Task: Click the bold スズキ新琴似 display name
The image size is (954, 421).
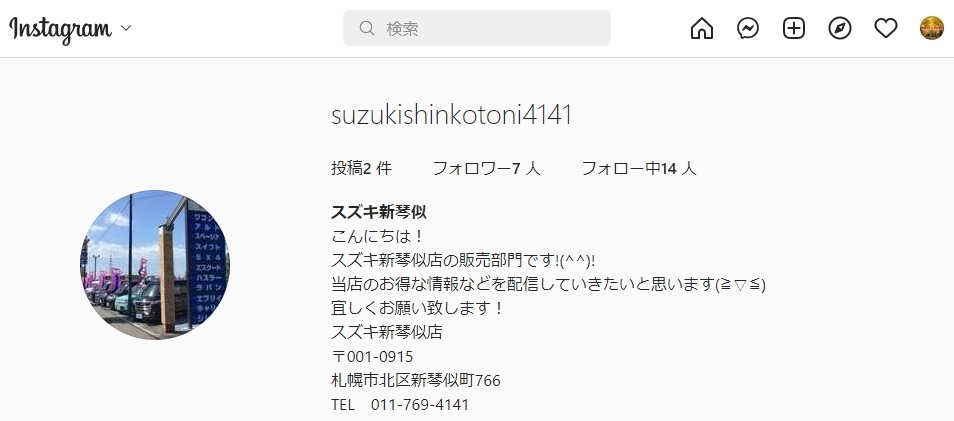Action: (x=378, y=212)
